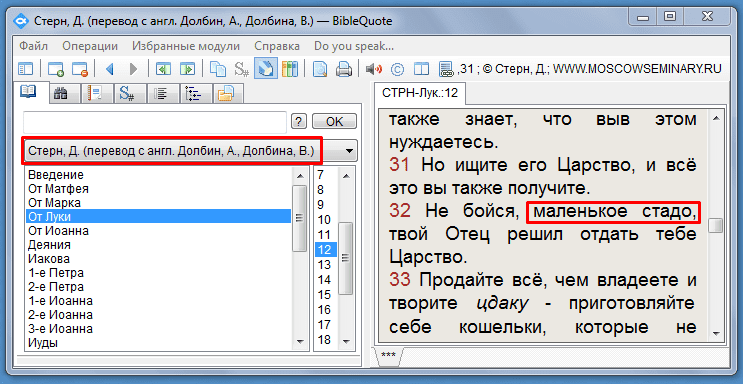The width and height of the screenshot is (743, 384).
Task: Toggle Strong's numbers toolbar icon
Action: click(242, 69)
